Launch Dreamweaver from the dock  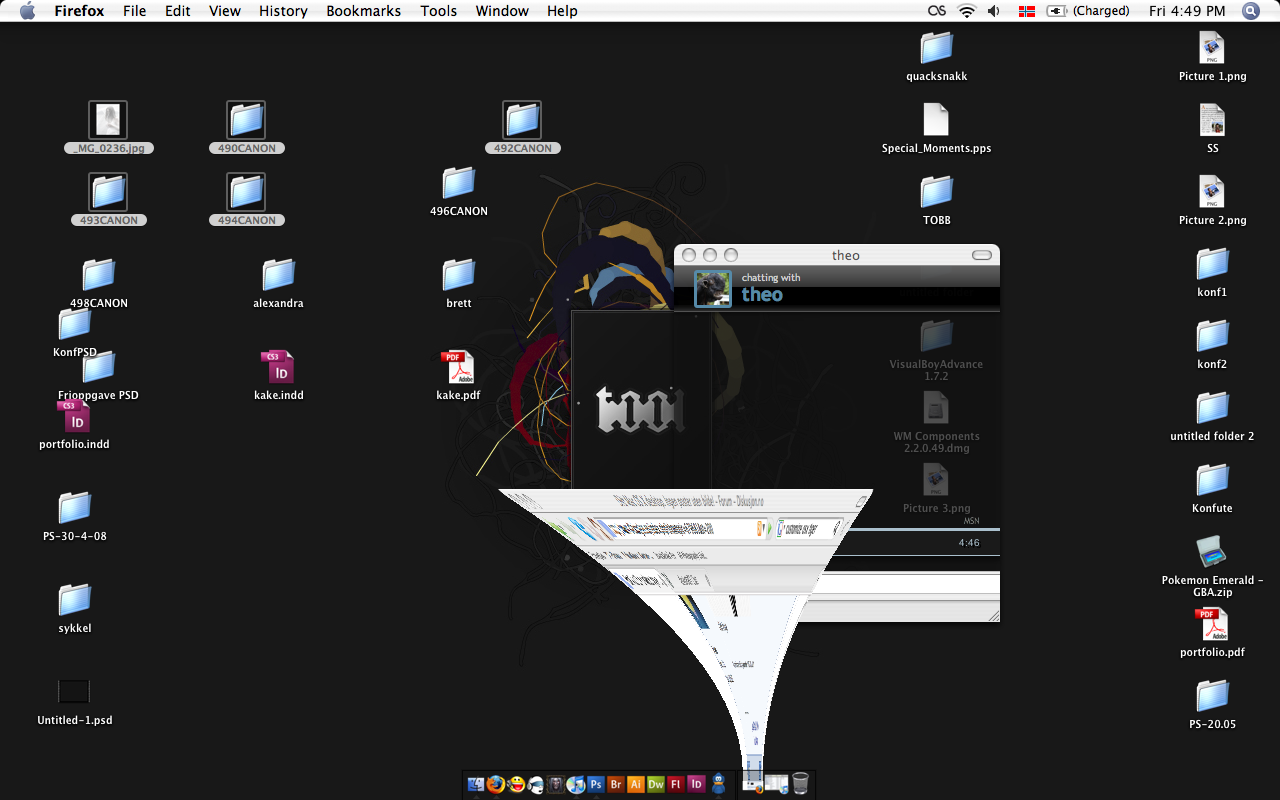click(656, 785)
